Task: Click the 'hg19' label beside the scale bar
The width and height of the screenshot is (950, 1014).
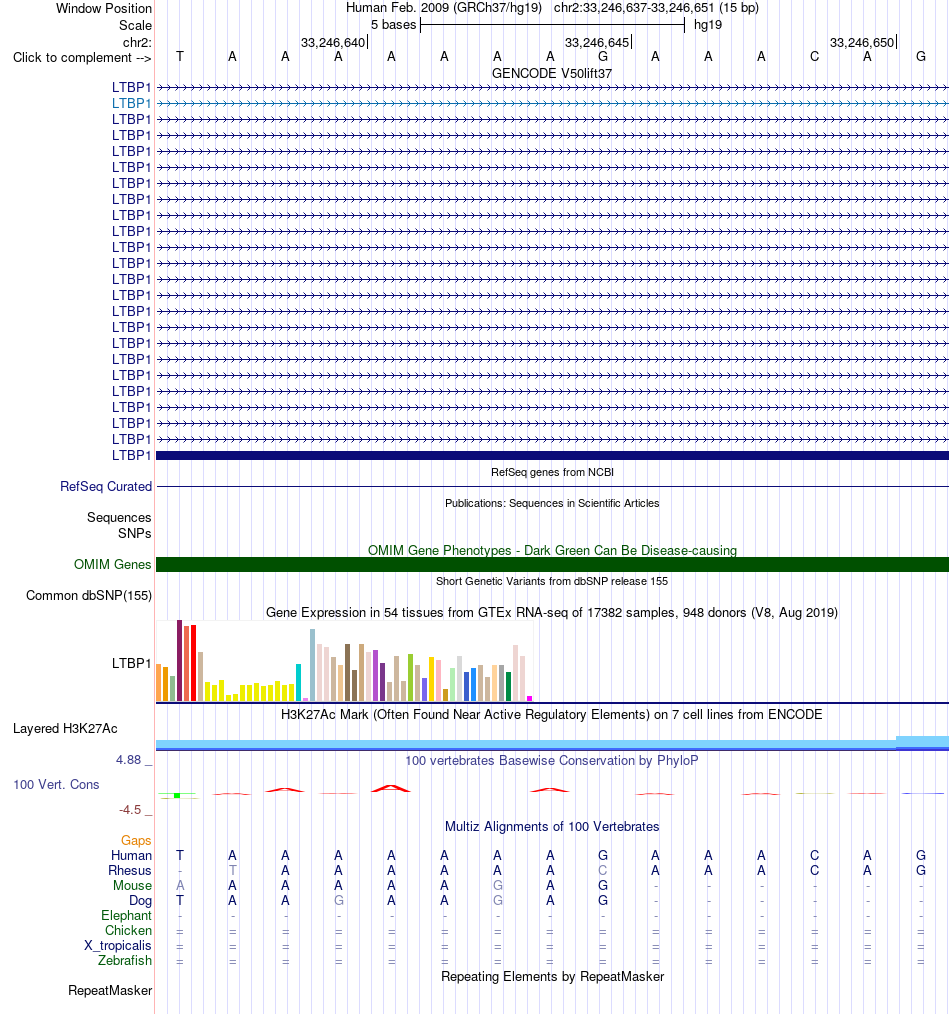Action: click(x=708, y=25)
